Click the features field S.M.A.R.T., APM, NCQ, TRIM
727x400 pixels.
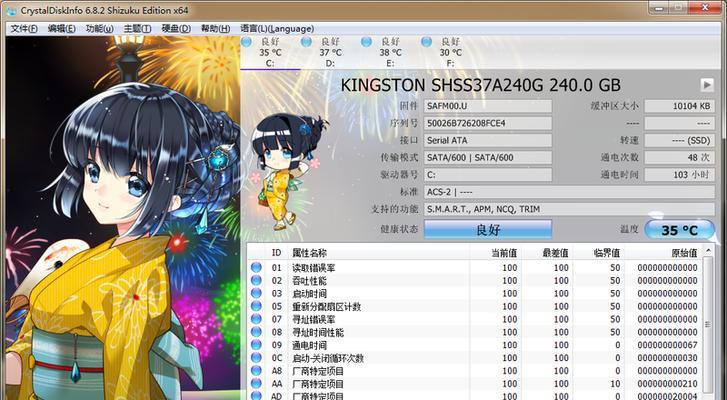click(x=569, y=209)
